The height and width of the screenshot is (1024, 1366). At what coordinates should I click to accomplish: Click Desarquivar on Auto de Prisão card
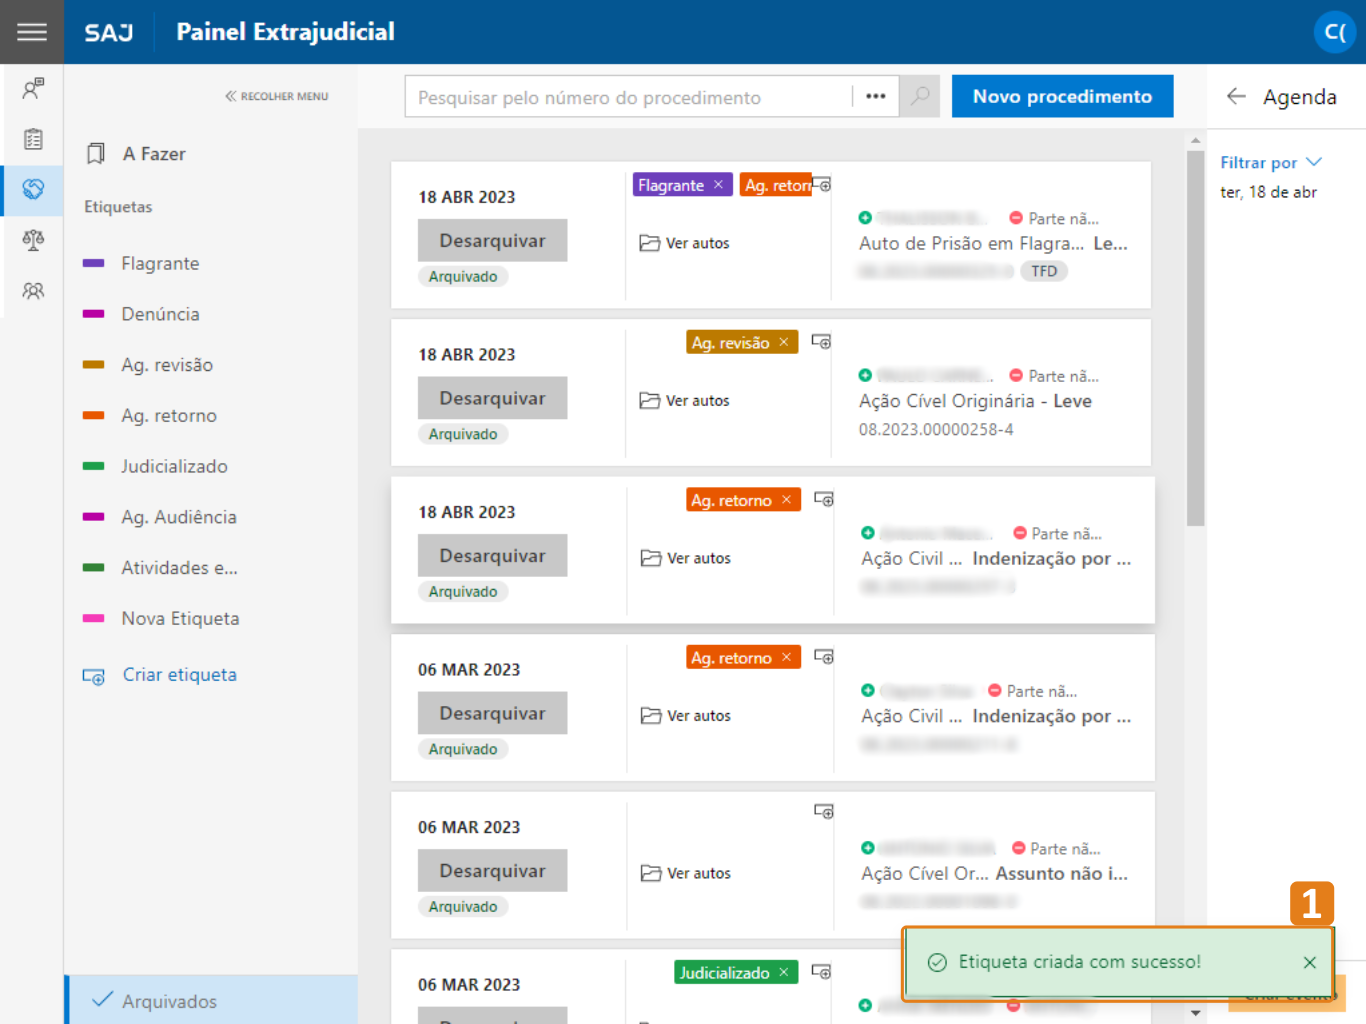[x=492, y=241]
